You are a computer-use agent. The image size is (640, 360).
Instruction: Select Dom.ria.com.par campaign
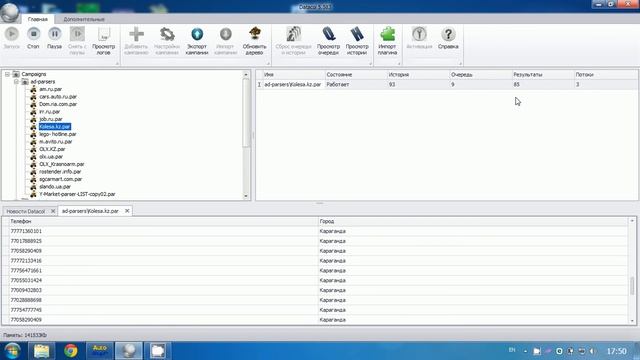(x=58, y=104)
